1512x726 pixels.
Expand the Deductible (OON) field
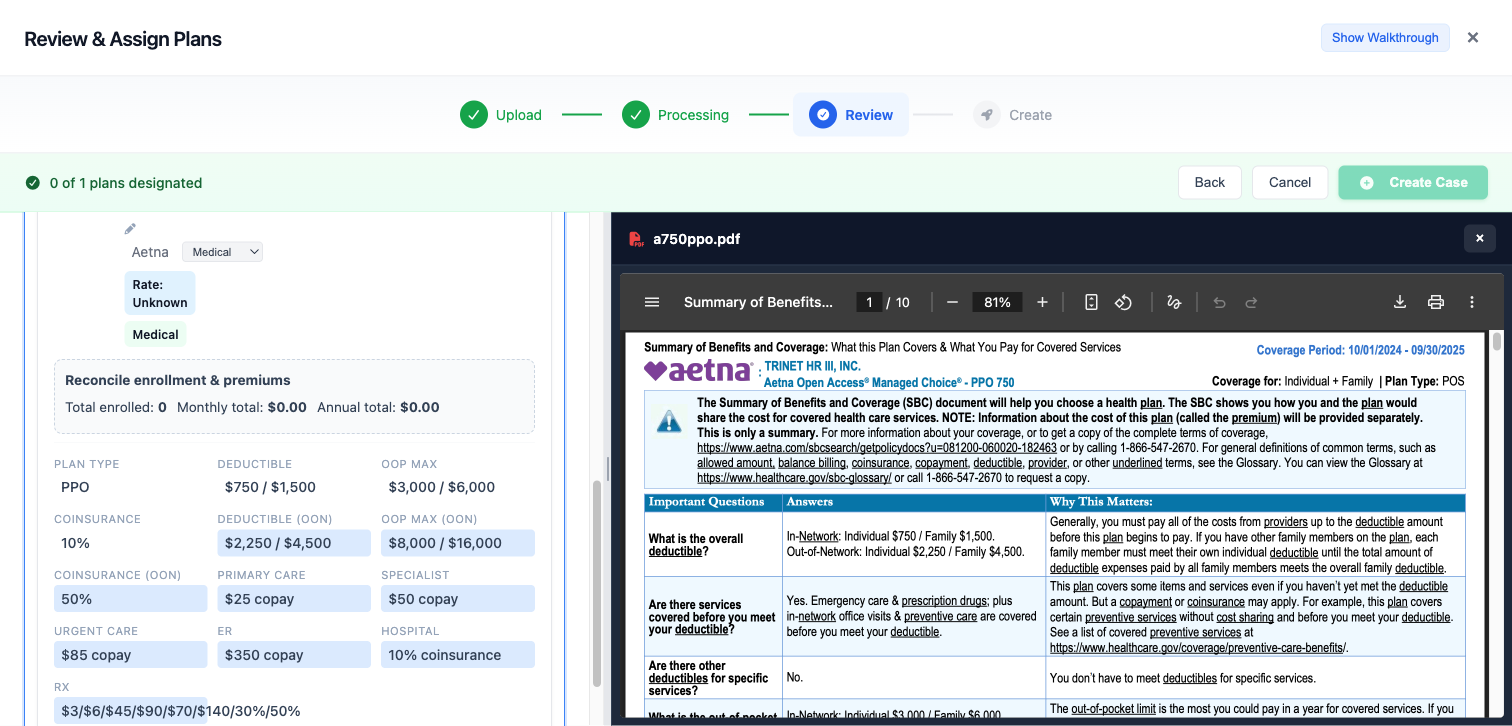(293, 542)
